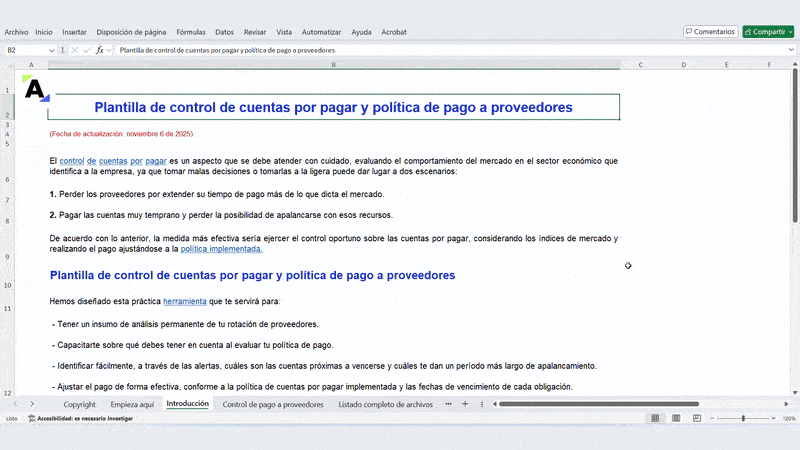Adjust the zoom slider in status bar
Viewport: 800px width, 450px height.
pos(744,418)
